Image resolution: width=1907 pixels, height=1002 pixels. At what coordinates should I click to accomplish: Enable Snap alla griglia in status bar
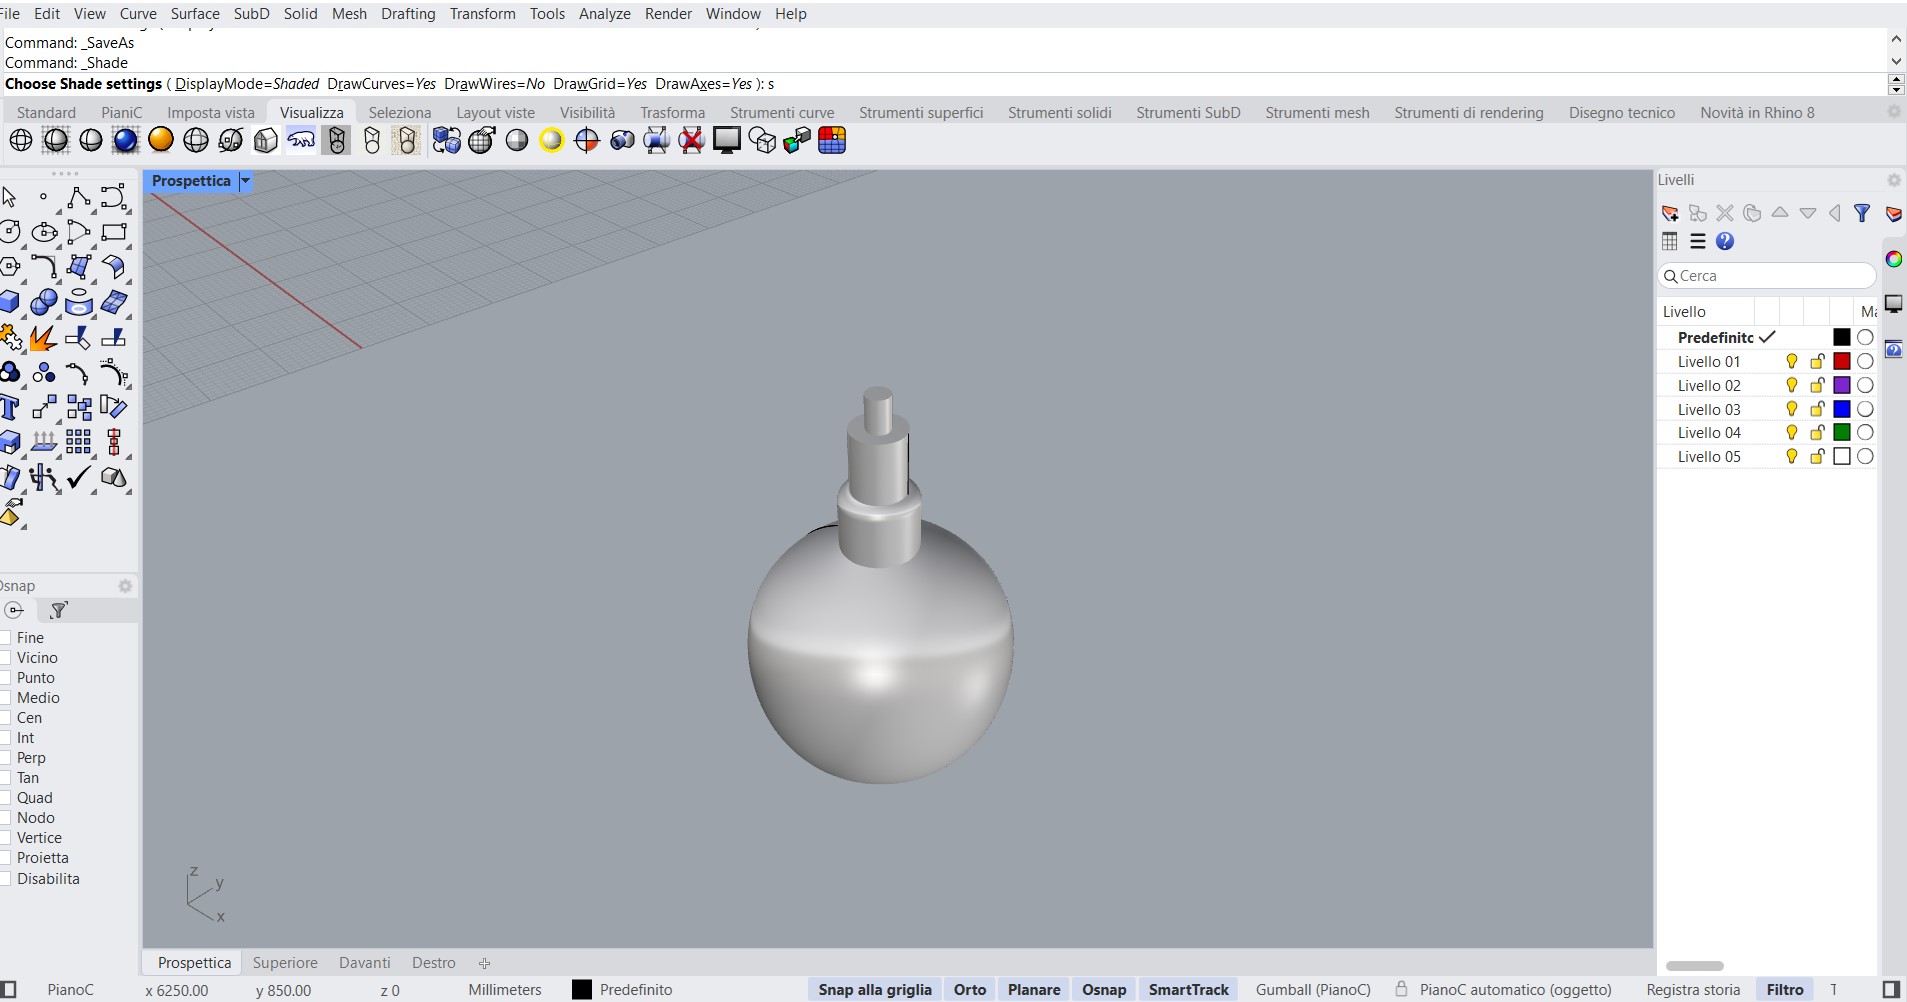[874, 990]
